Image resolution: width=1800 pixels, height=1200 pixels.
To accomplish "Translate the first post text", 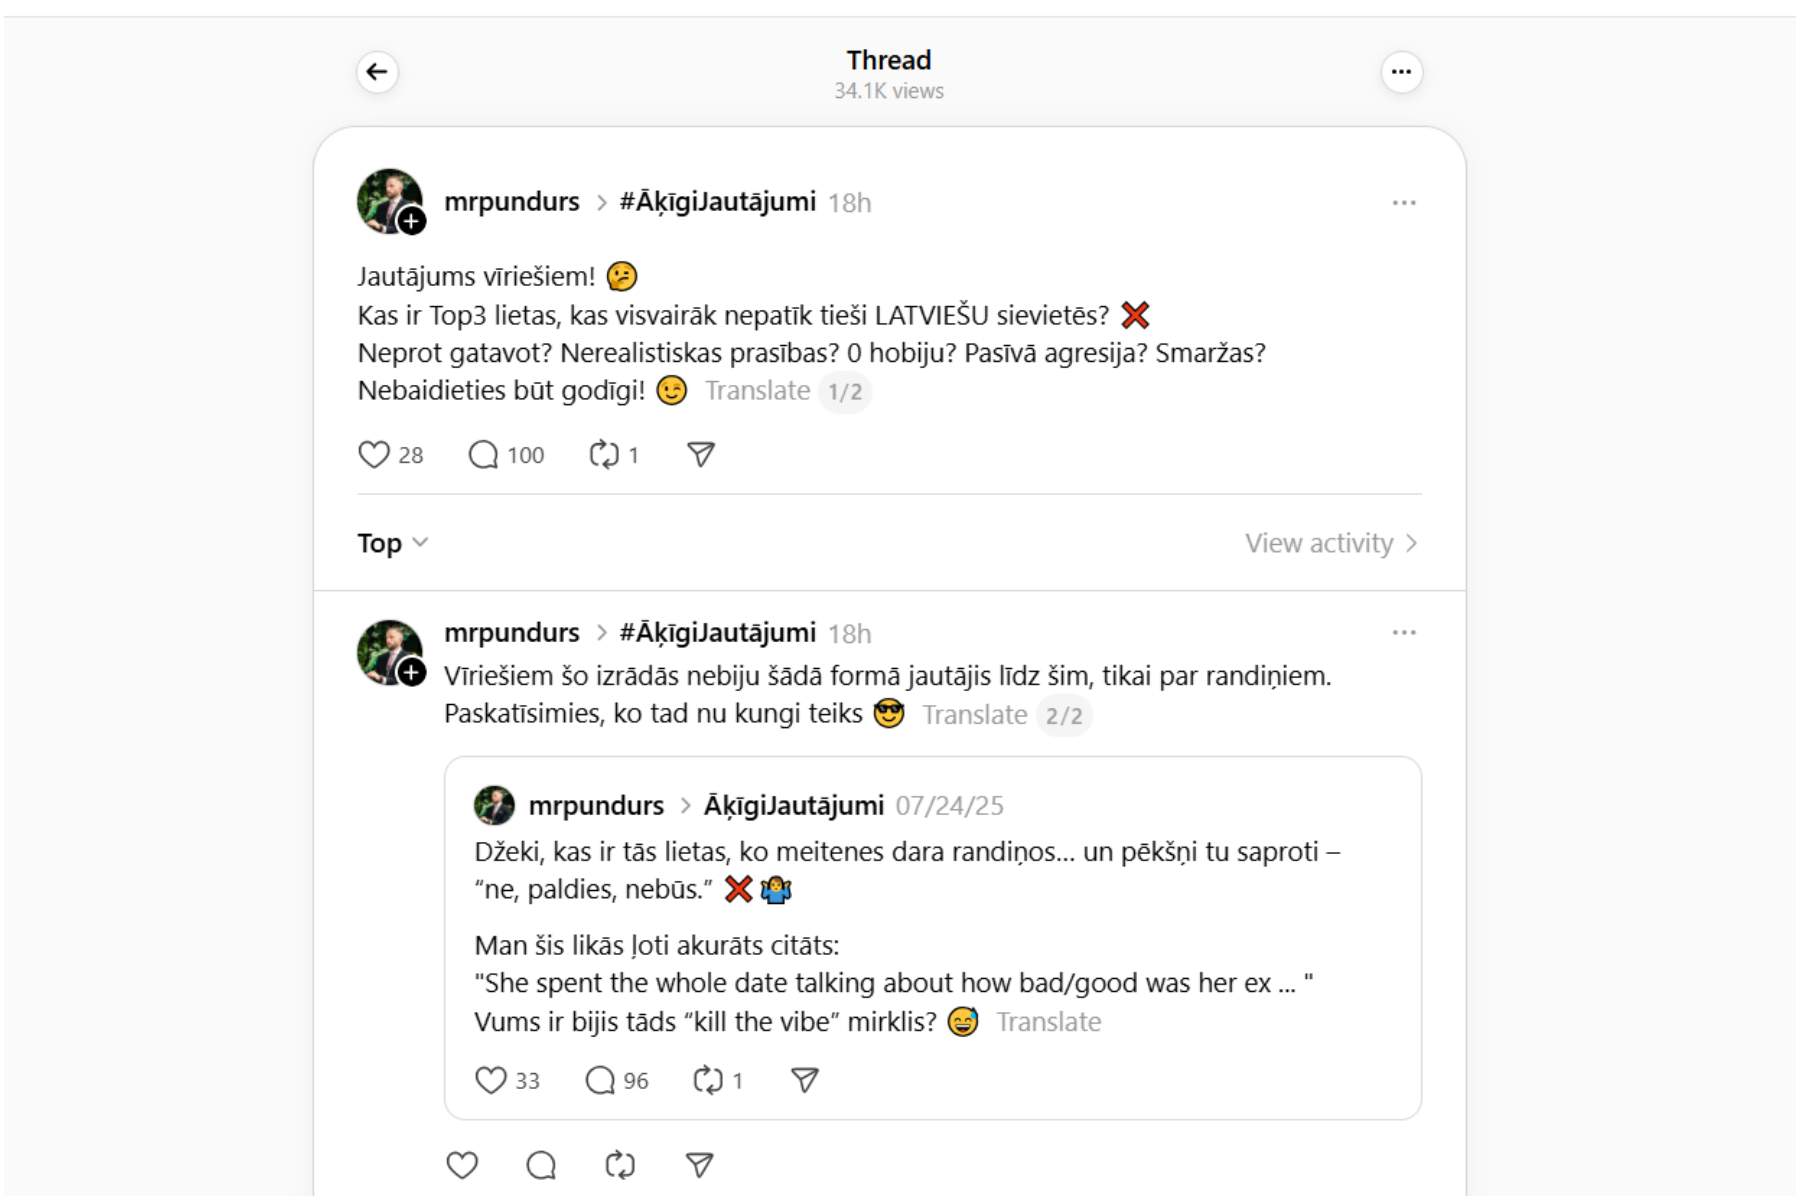I will (x=757, y=391).
